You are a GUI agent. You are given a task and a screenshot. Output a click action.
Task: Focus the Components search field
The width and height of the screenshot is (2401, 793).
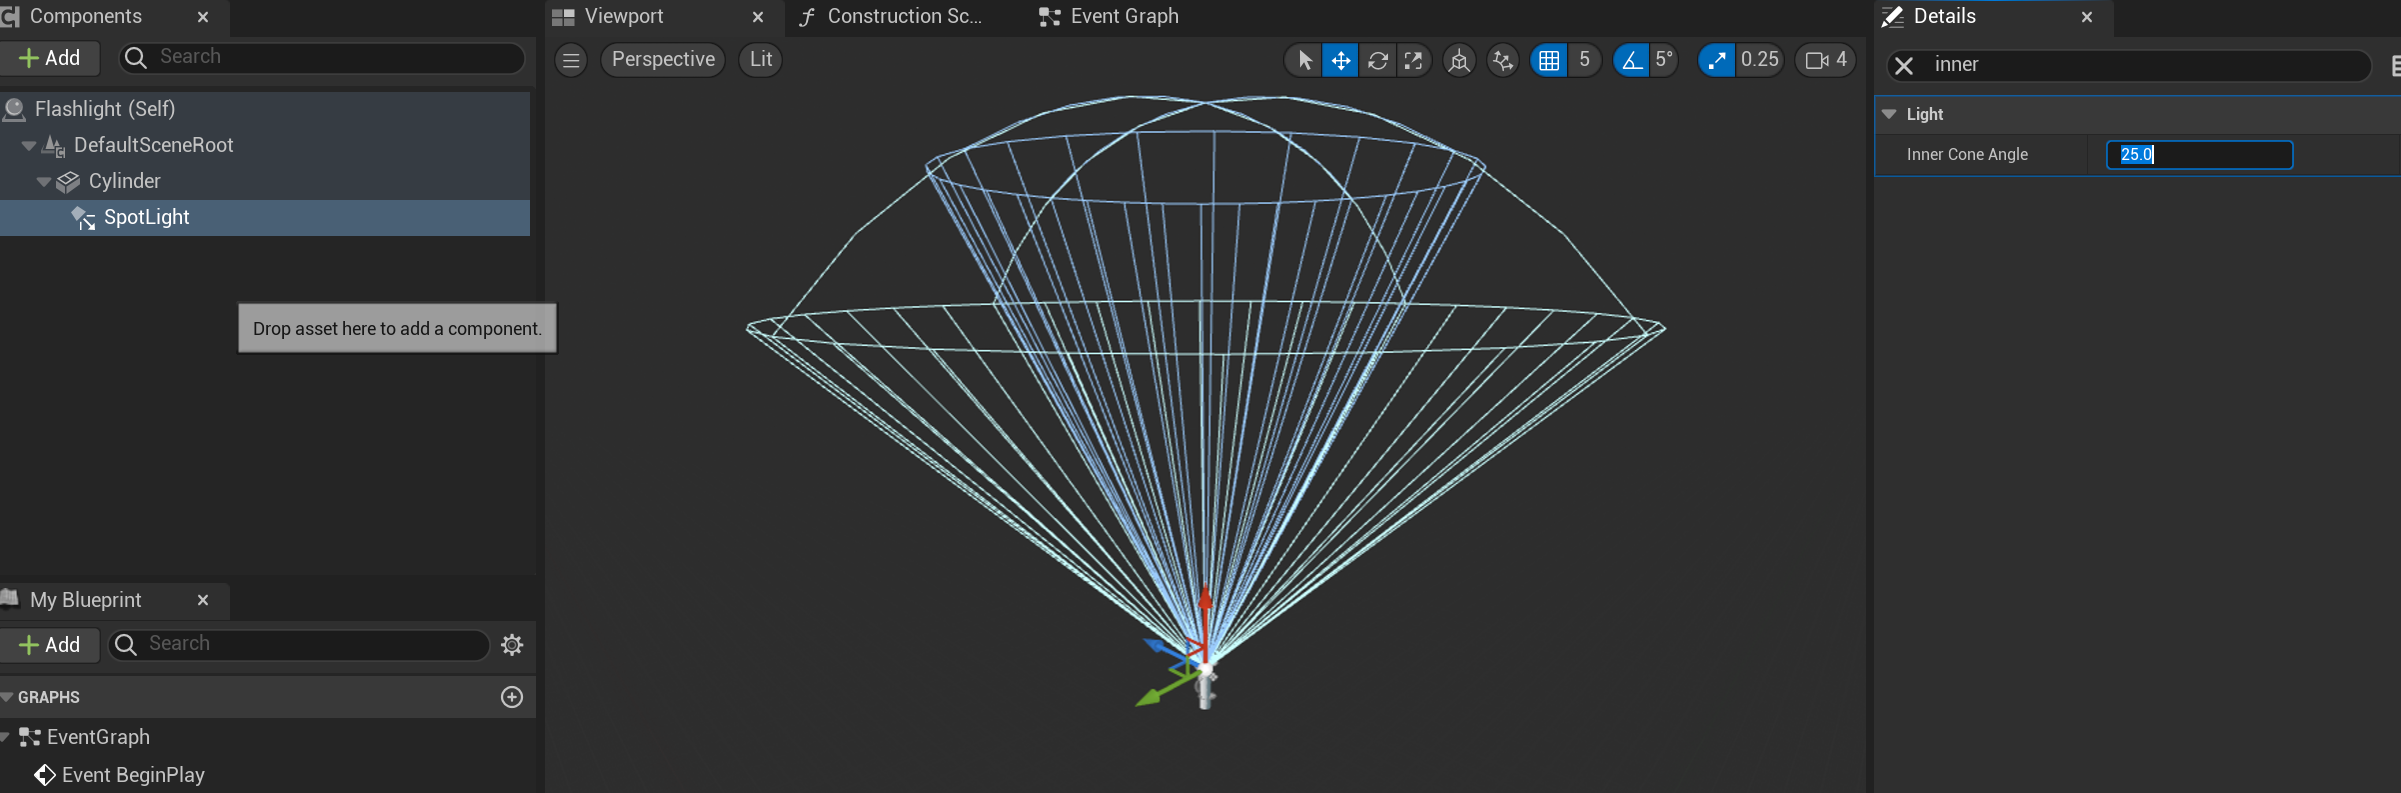coord(322,58)
